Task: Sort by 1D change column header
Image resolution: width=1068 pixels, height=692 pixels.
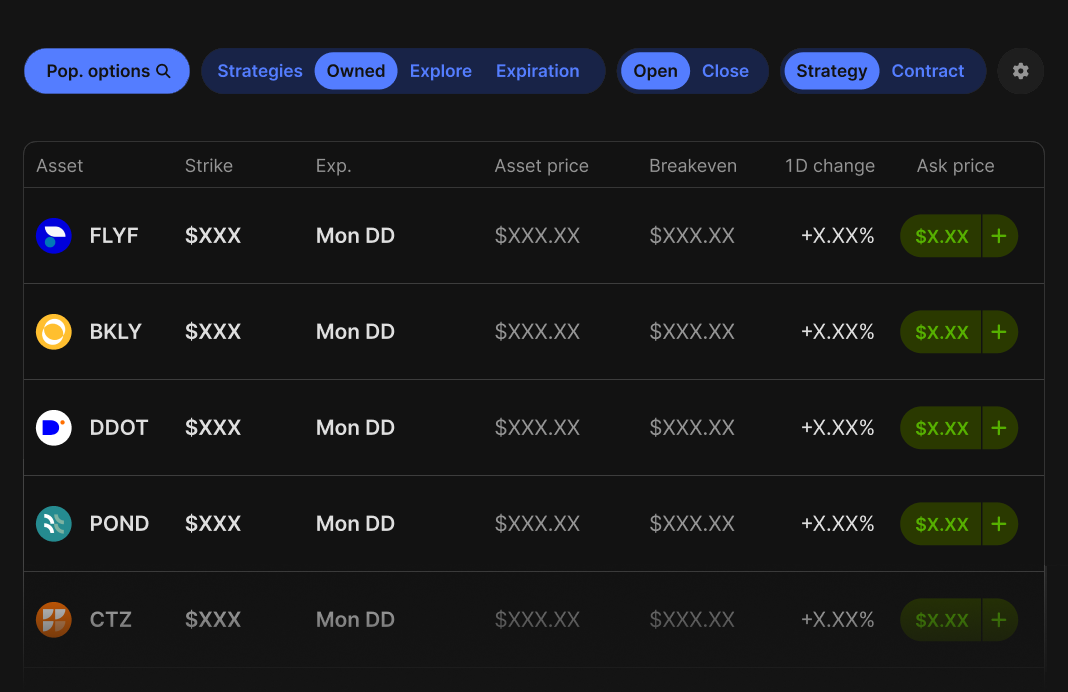Action: [829, 166]
